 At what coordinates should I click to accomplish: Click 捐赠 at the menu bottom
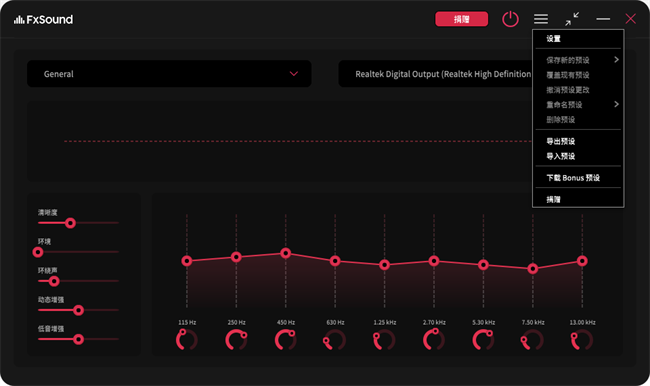[x=578, y=199]
